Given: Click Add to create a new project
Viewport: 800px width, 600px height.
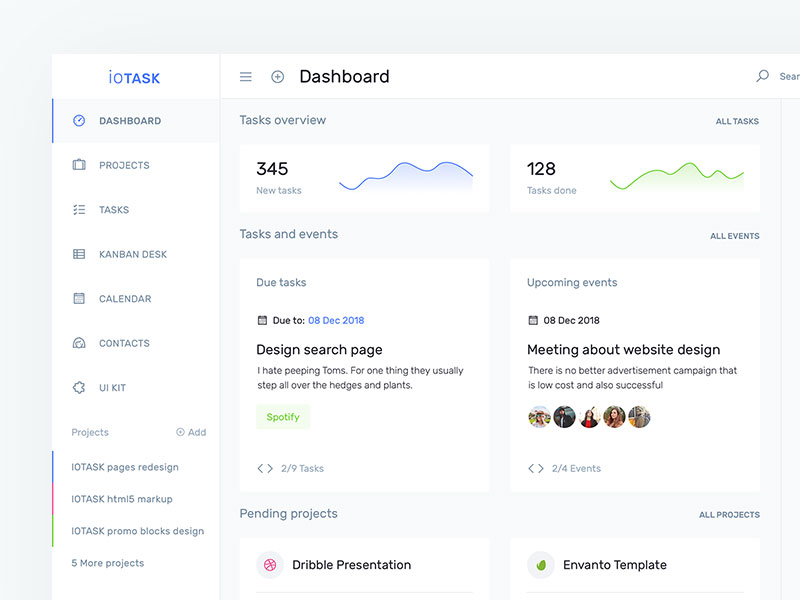Looking at the screenshot, I should tap(190, 432).
